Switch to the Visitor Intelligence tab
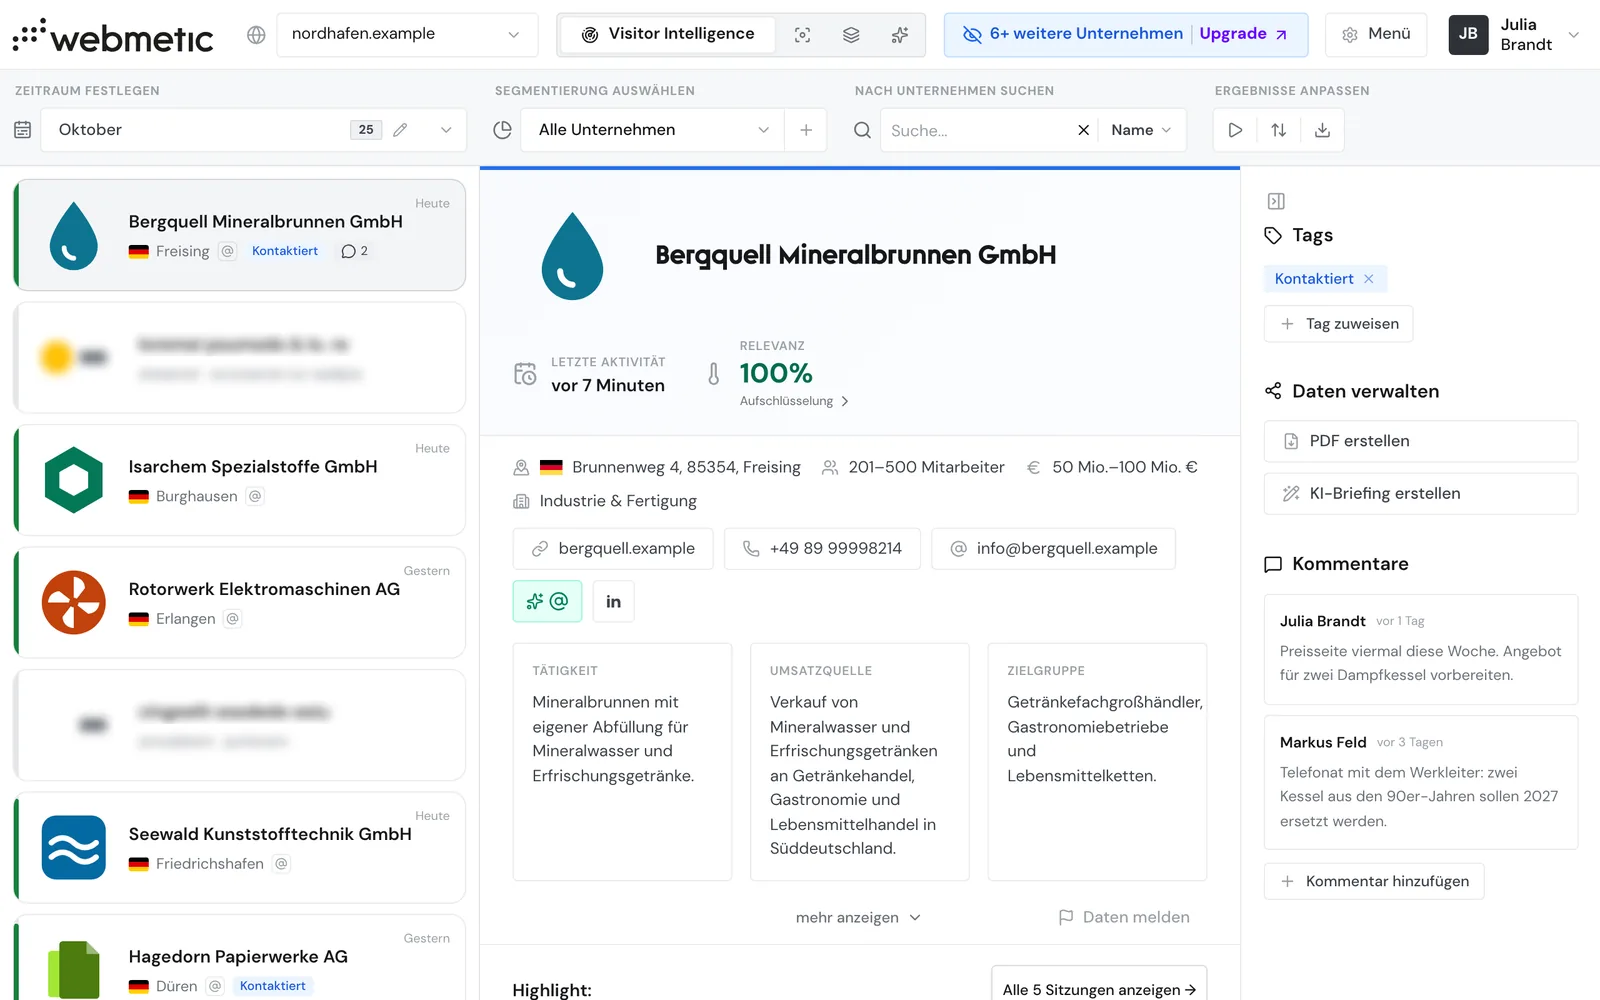The image size is (1600, 1000). [668, 35]
